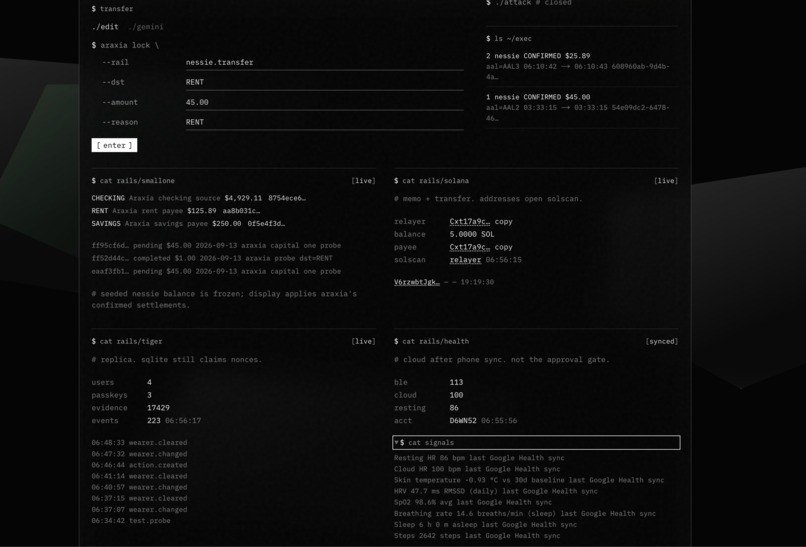Submit the transfer with [ enter ] button

click(x=114, y=145)
